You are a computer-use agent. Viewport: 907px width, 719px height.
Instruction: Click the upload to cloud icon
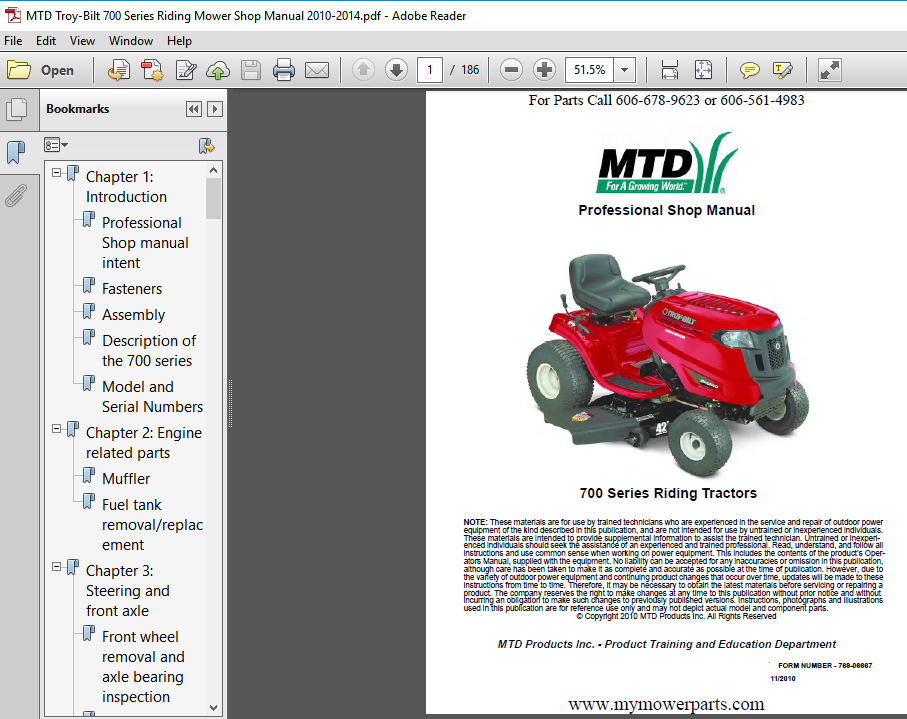point(218,71)
